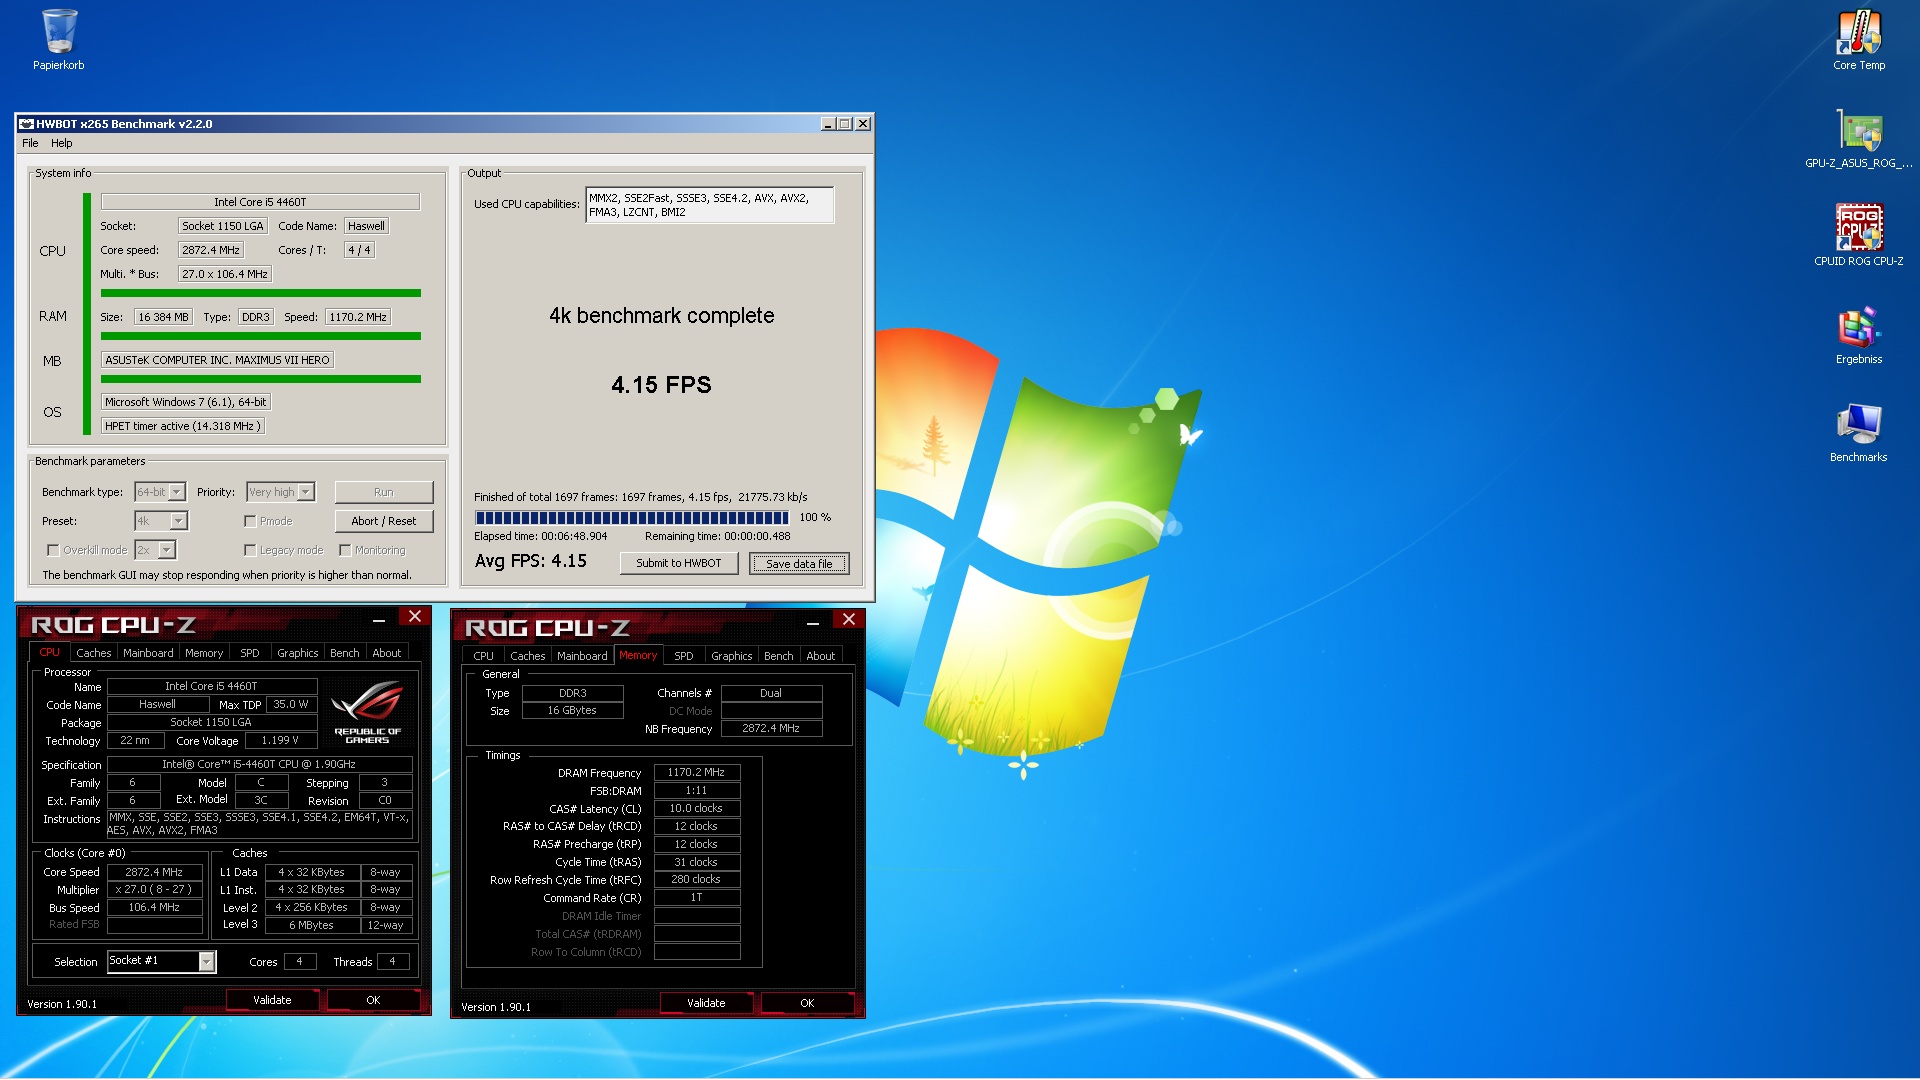Launch Core Temp desktop icon
Viewport: 1920px width, 1080px height.
[x=1859, y=40]
